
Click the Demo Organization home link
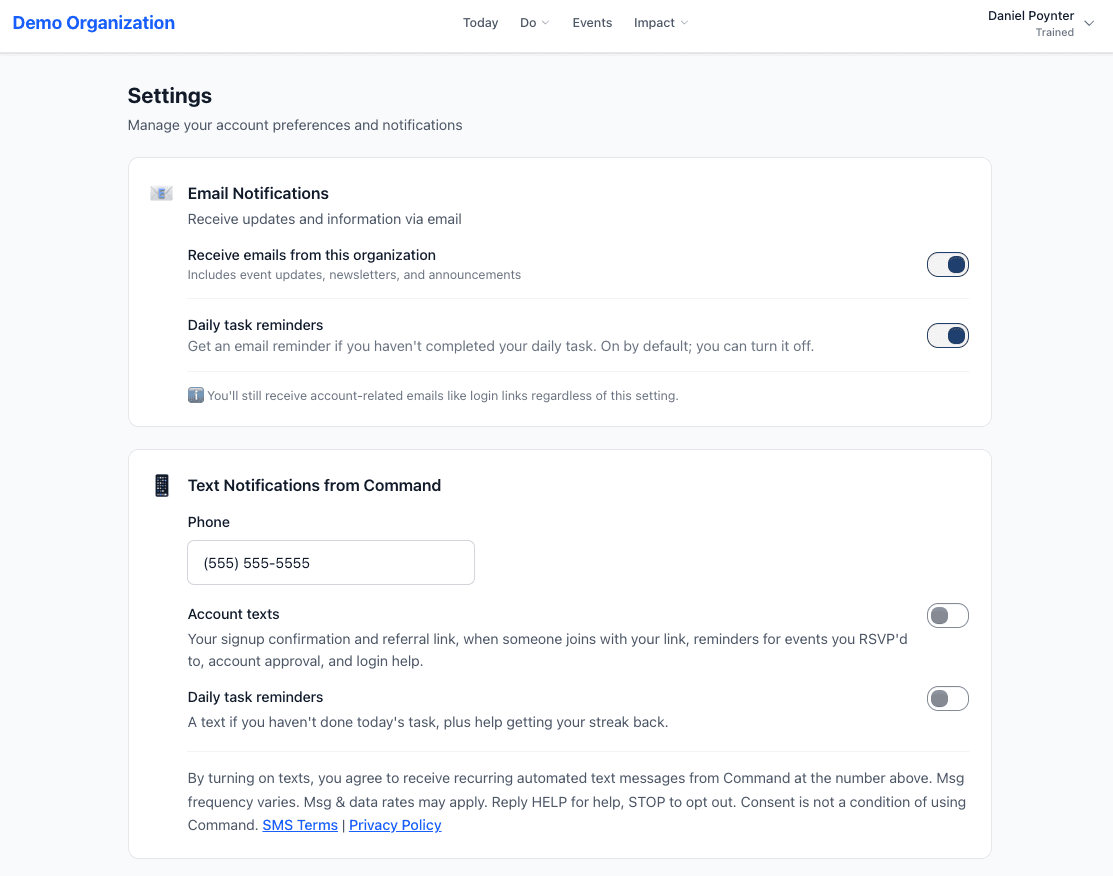click(x=94, y=23)
